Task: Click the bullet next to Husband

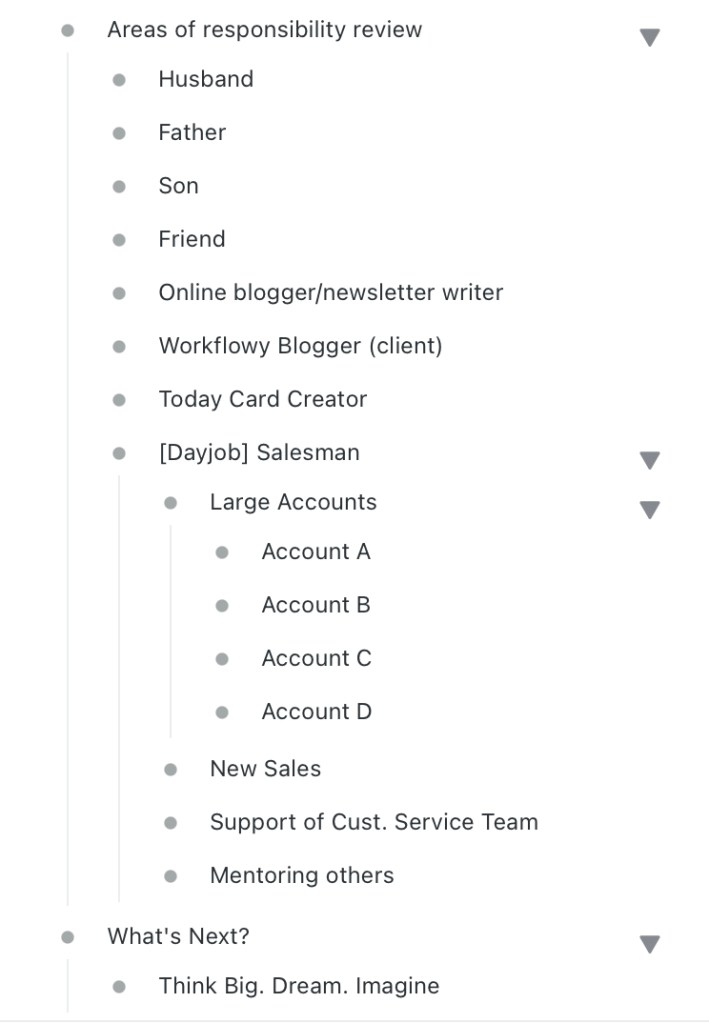Action: click(119, 80)
